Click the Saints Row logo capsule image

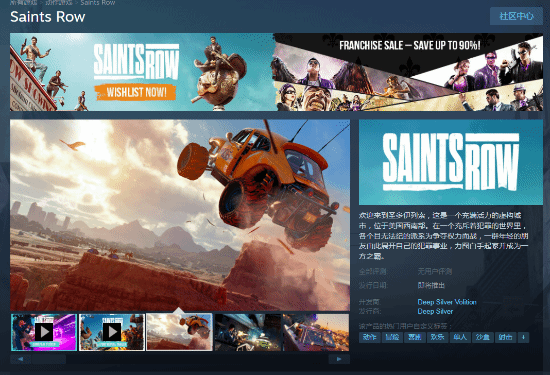(x=451, y=162)
